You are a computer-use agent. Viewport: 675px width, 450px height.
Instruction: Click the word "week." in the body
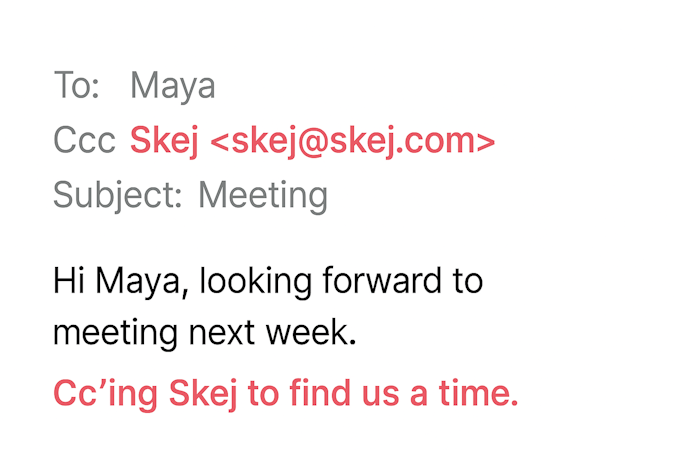click(310, 333)
